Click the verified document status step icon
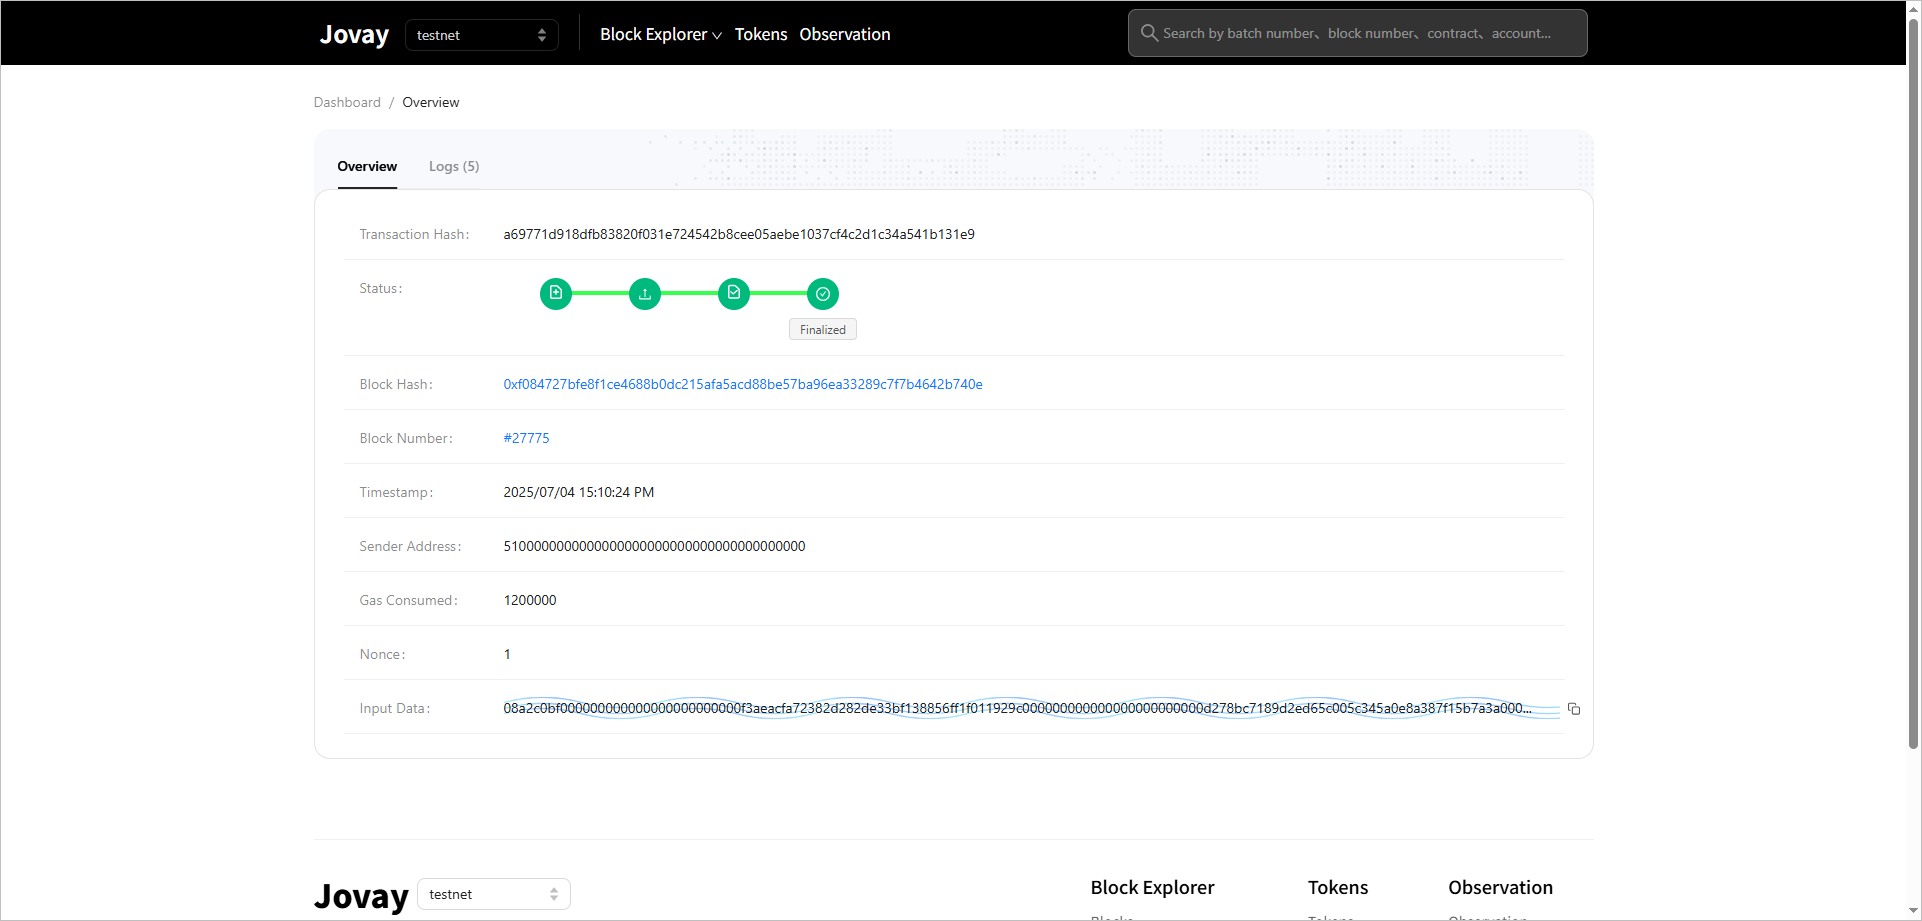Screen dimensions: 1922x921 coord(734,294)
